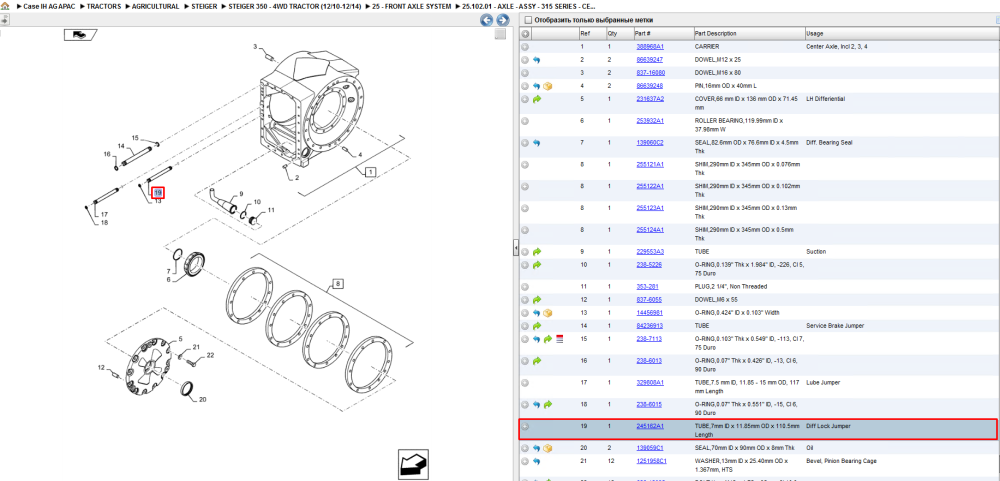Image resolution: width=1000 pixels, height=481 pixels.
Task: Click 'Bevel, Pinion Bearing Cage' usage text
Action: pyautogui.click(x=841, y=461)
